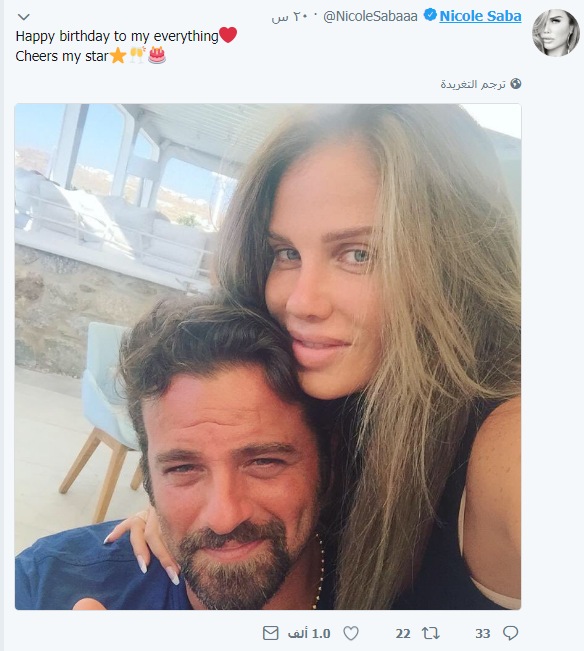Click the globe icon beside translate
The image size is (584, 651).
tap(516, 83)
